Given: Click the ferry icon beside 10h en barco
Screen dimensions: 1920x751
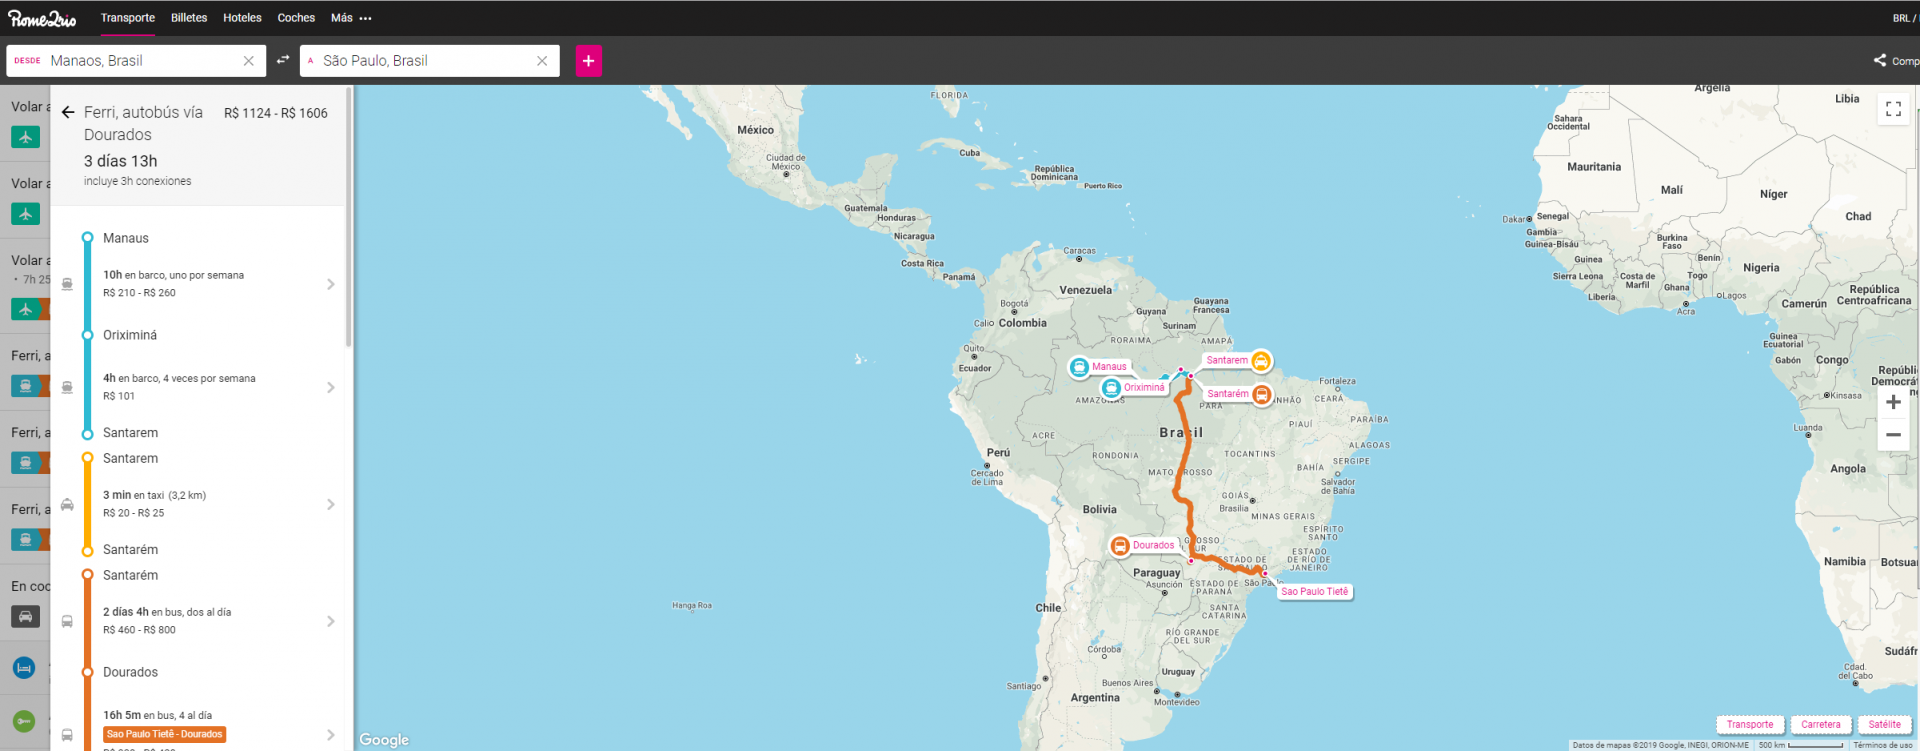Looking at the screenshot, I should (67, 284).
